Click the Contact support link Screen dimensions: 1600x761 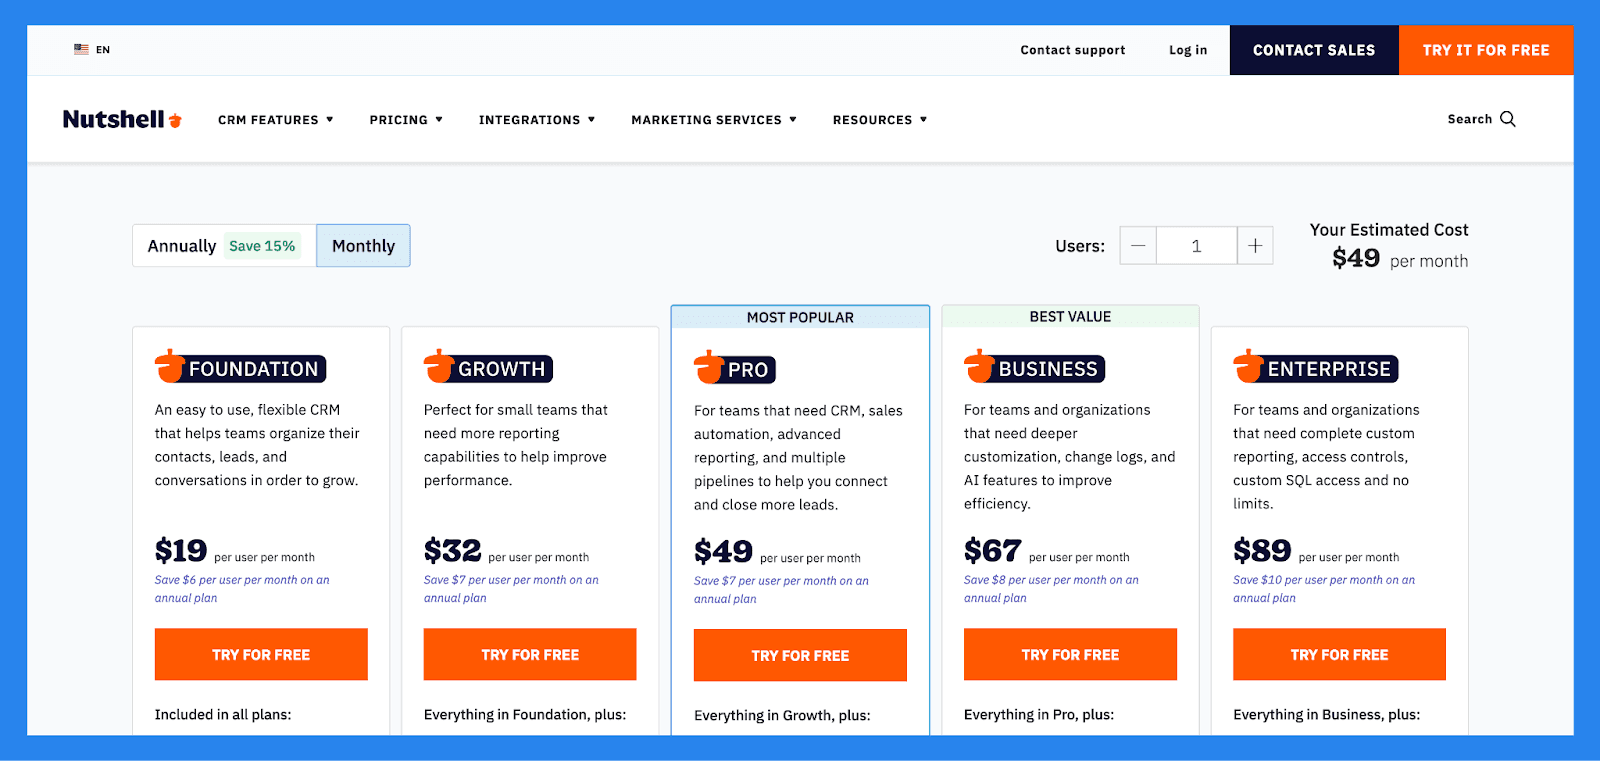[x=1073, y=50]
